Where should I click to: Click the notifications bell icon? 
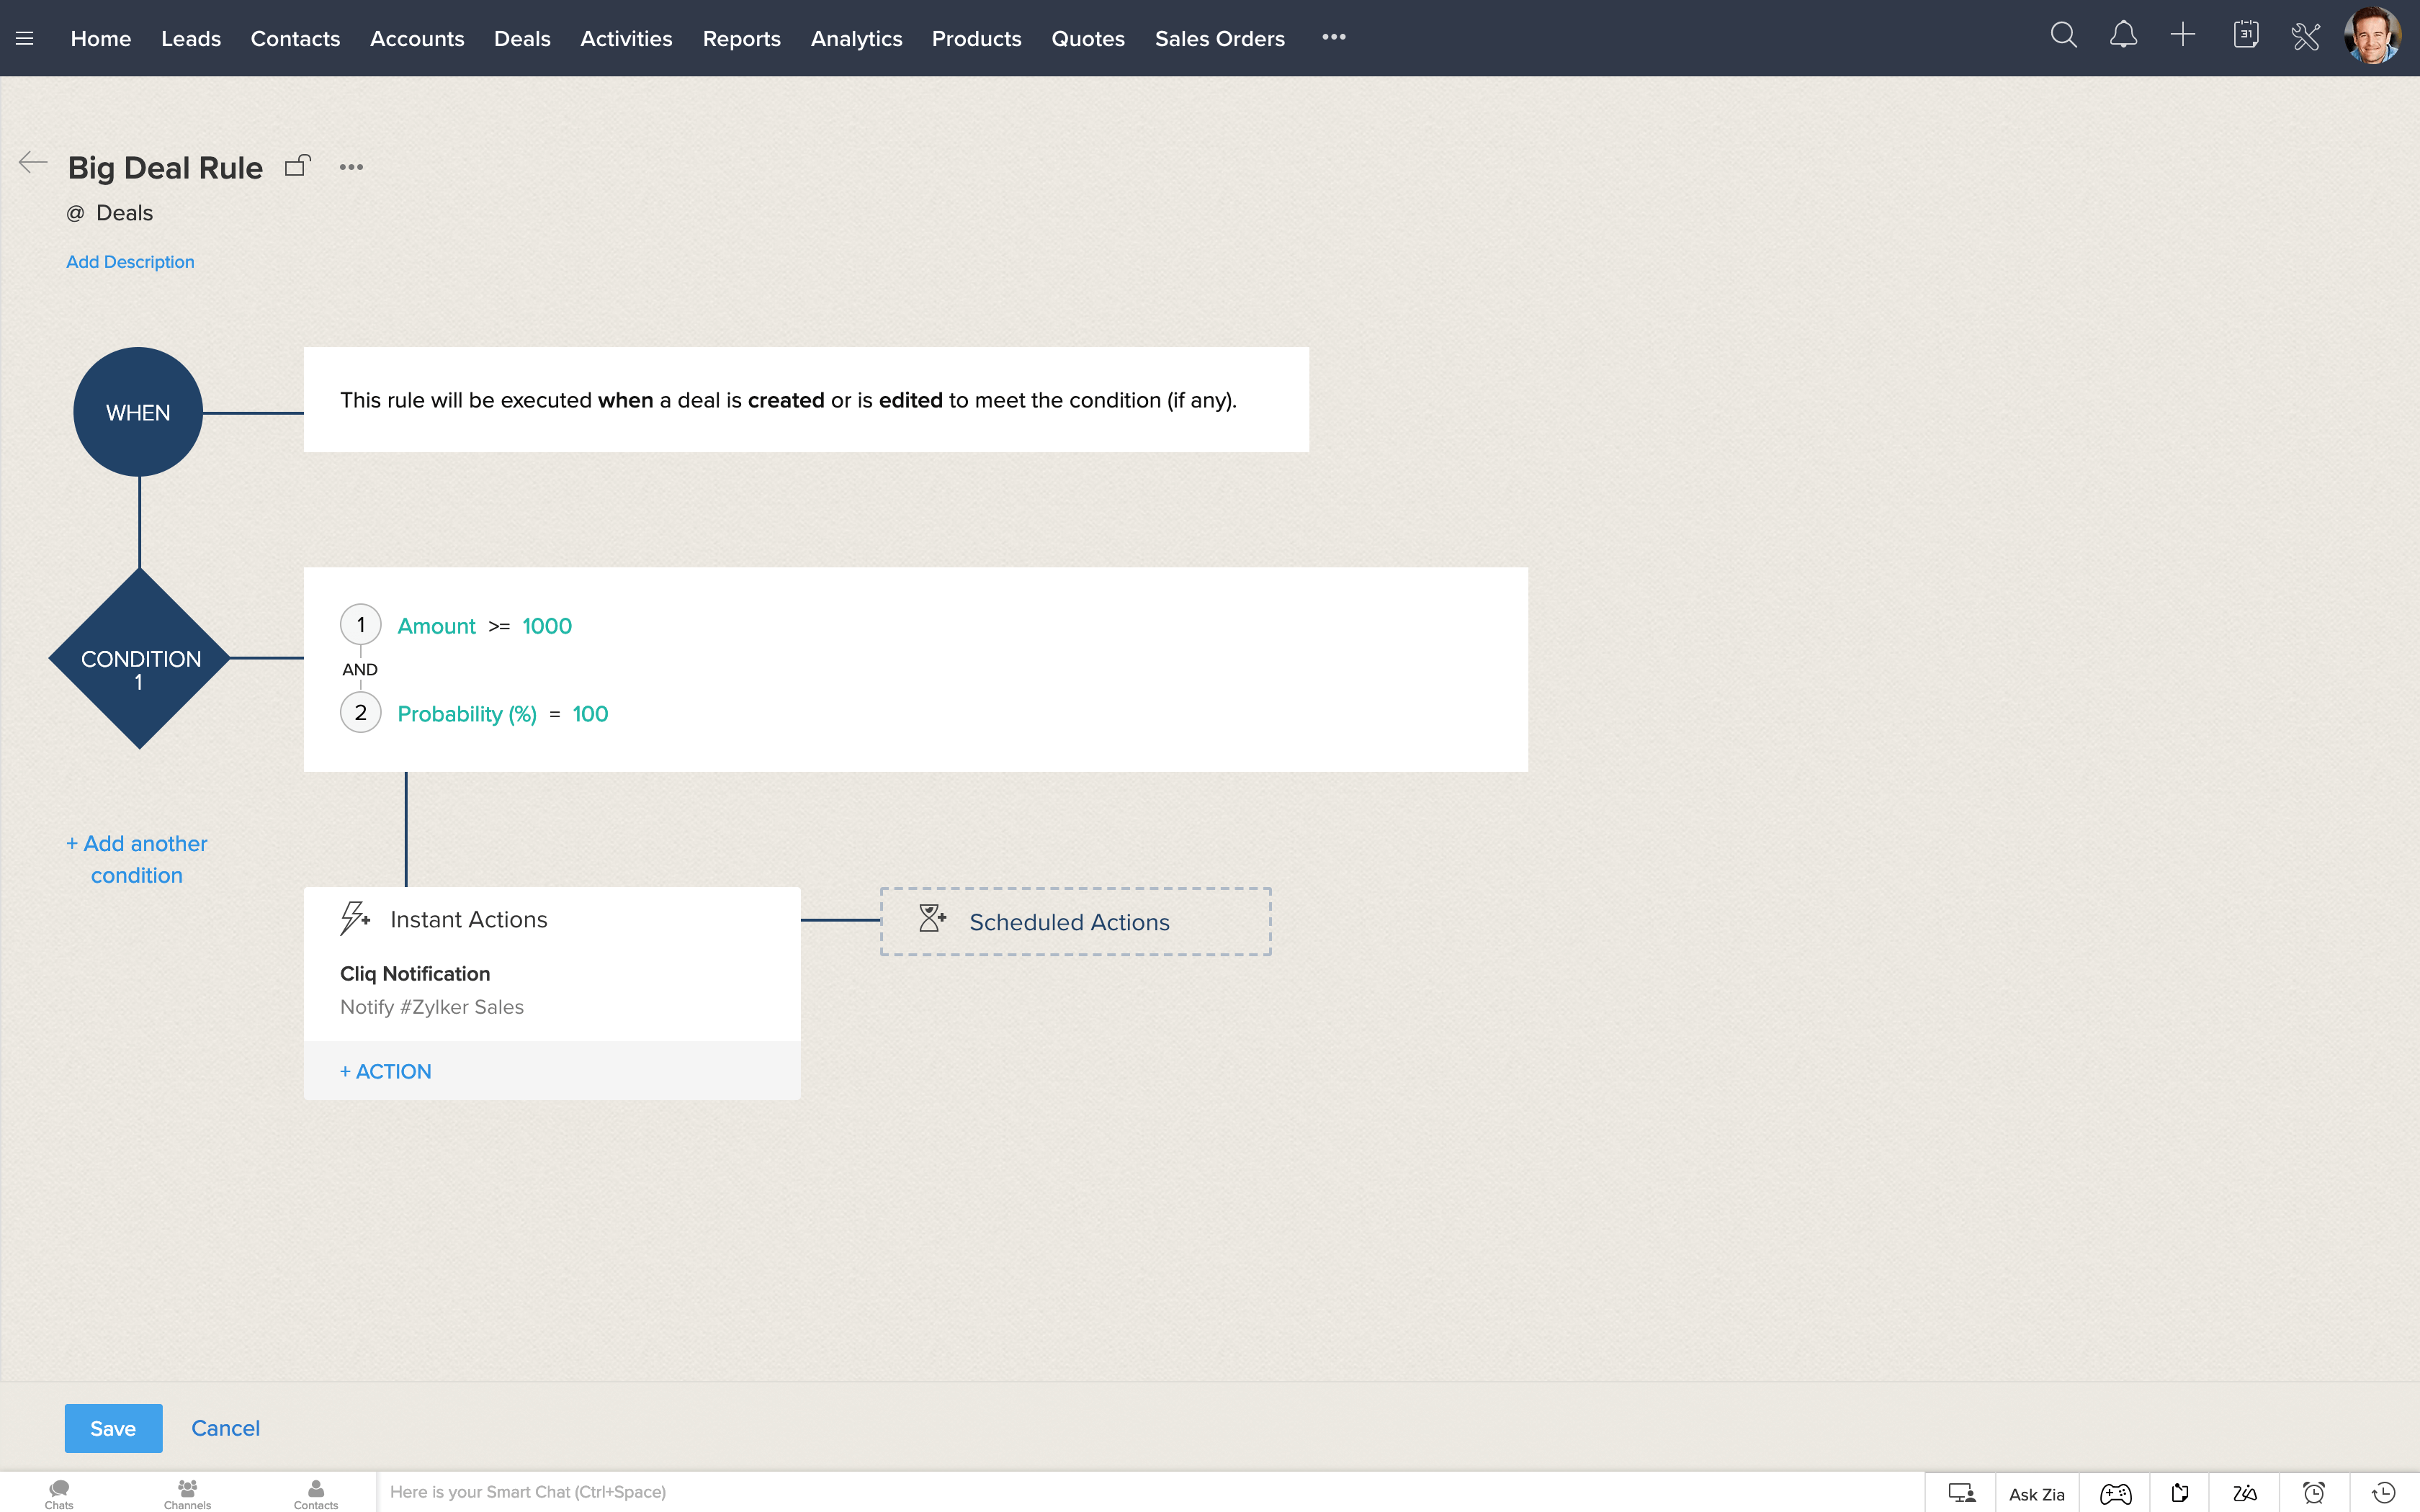point(2123,36)
